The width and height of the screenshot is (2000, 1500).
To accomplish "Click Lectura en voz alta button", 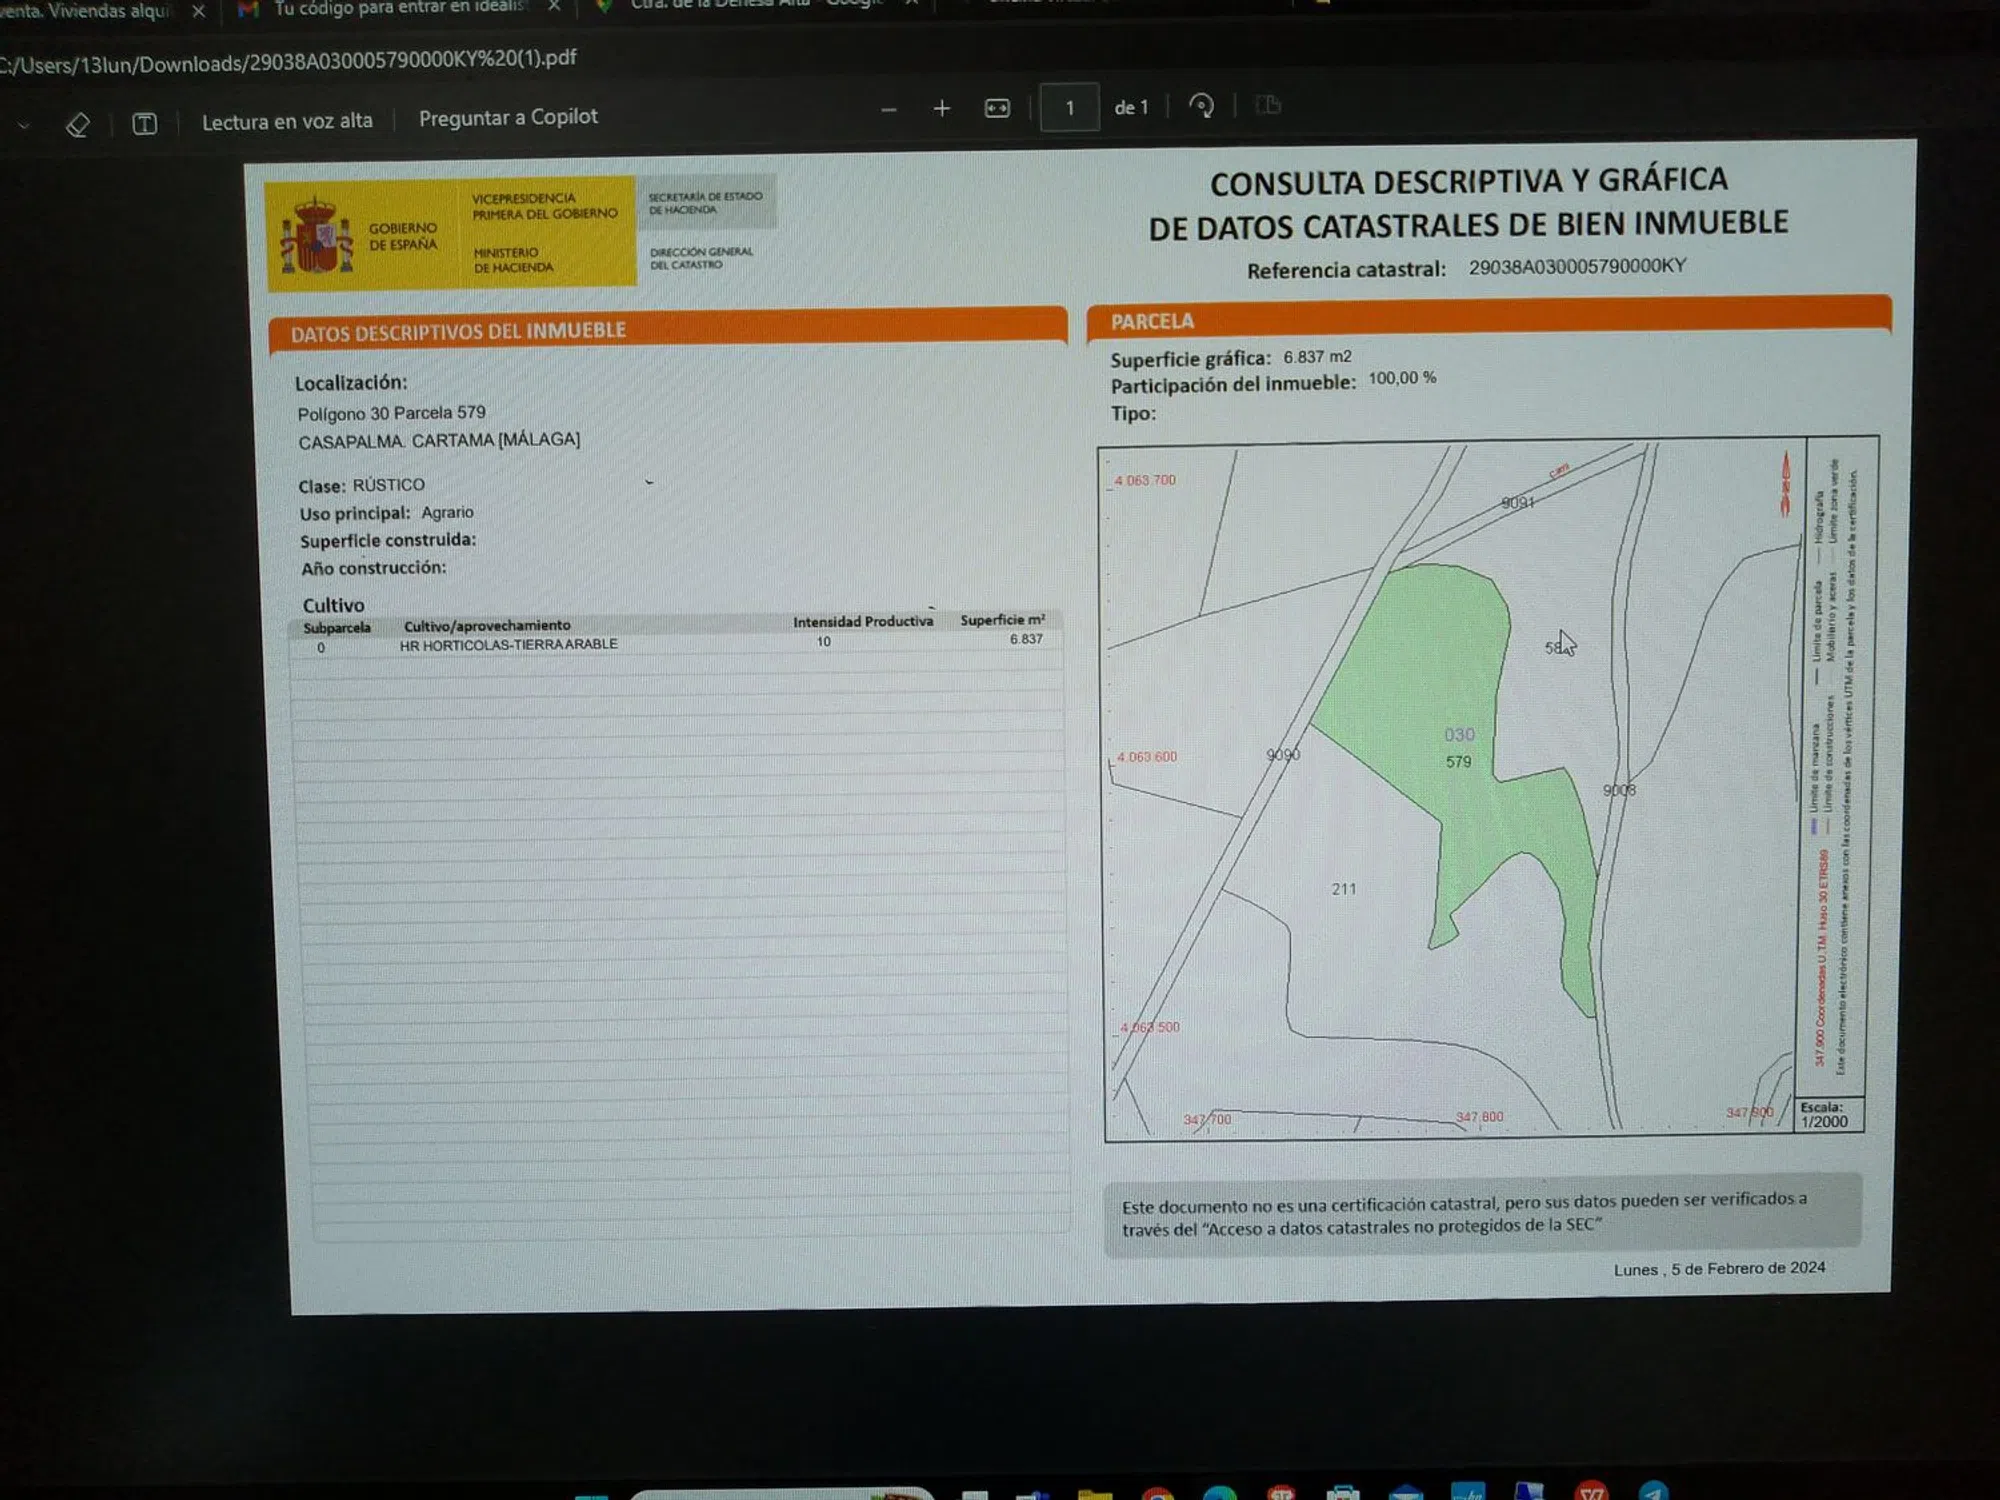I will [x=287, y=122].
